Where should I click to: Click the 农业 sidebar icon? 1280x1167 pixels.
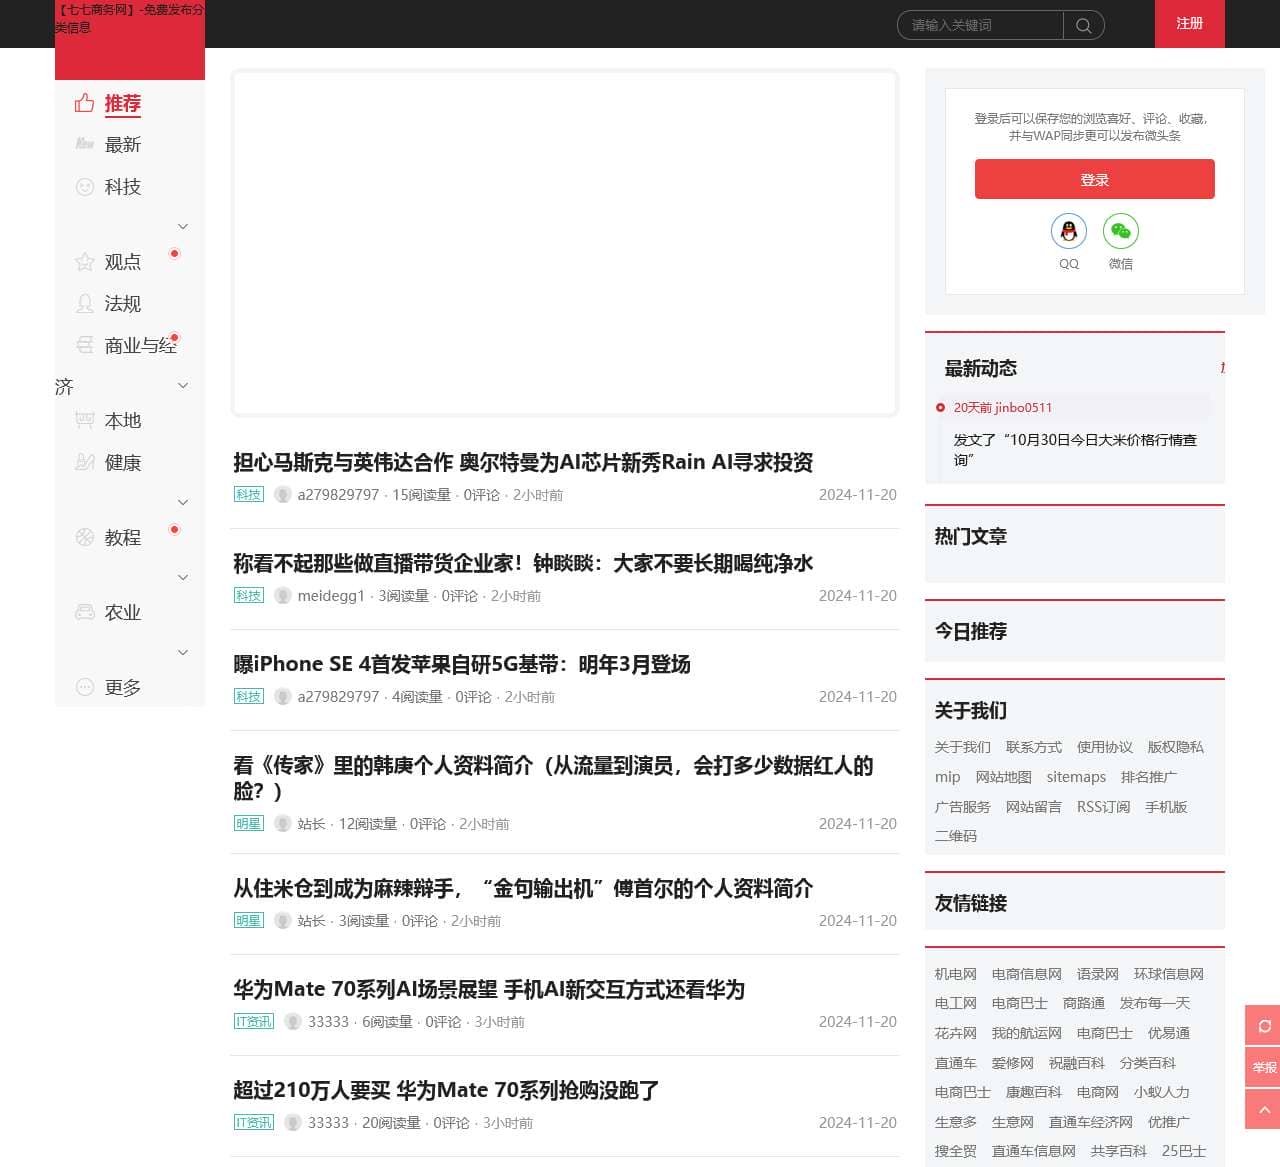pos(84,611)
